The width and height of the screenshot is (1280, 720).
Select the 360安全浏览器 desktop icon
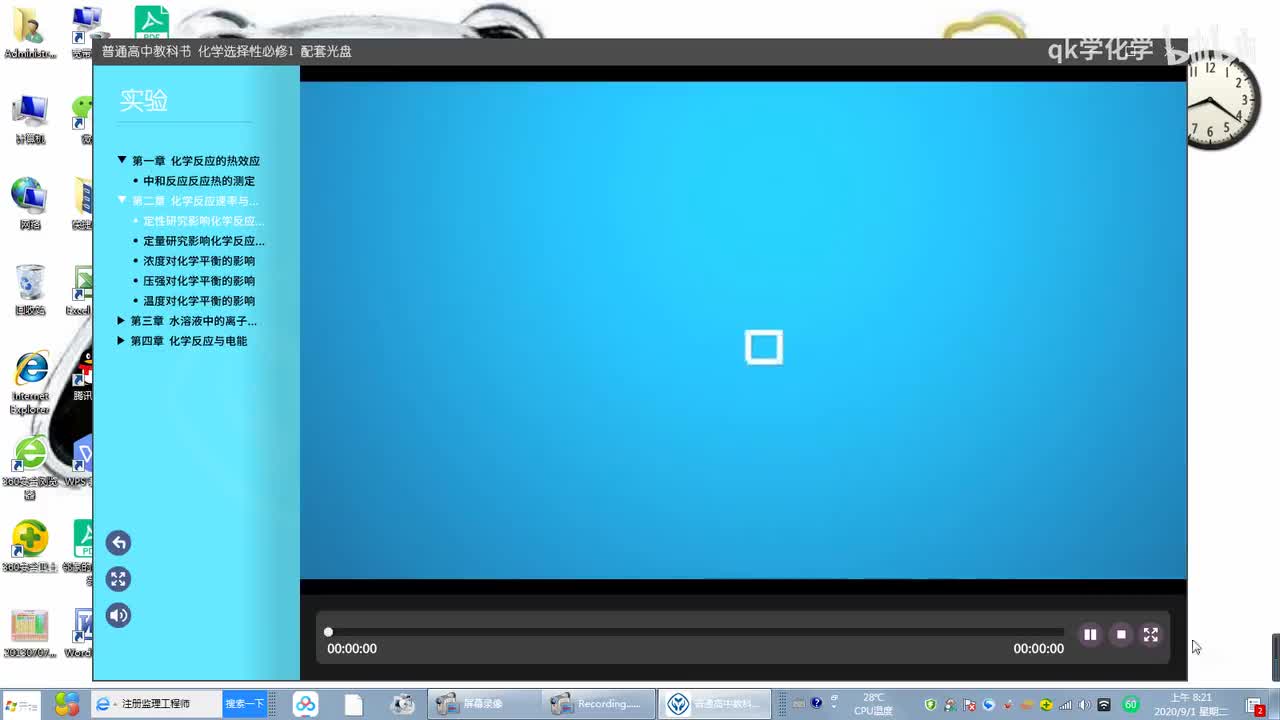click(30, 468)
